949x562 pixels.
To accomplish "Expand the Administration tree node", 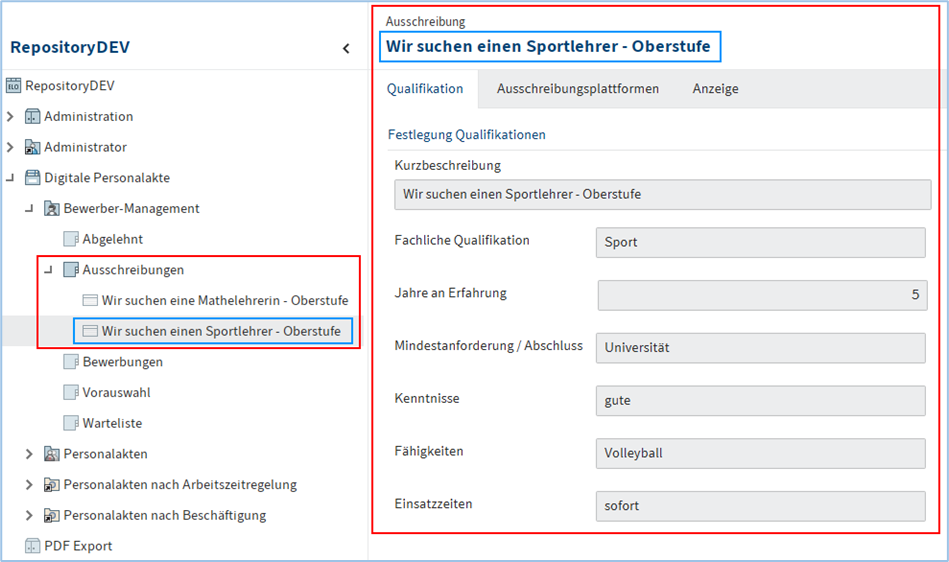I will click(11, 117).
